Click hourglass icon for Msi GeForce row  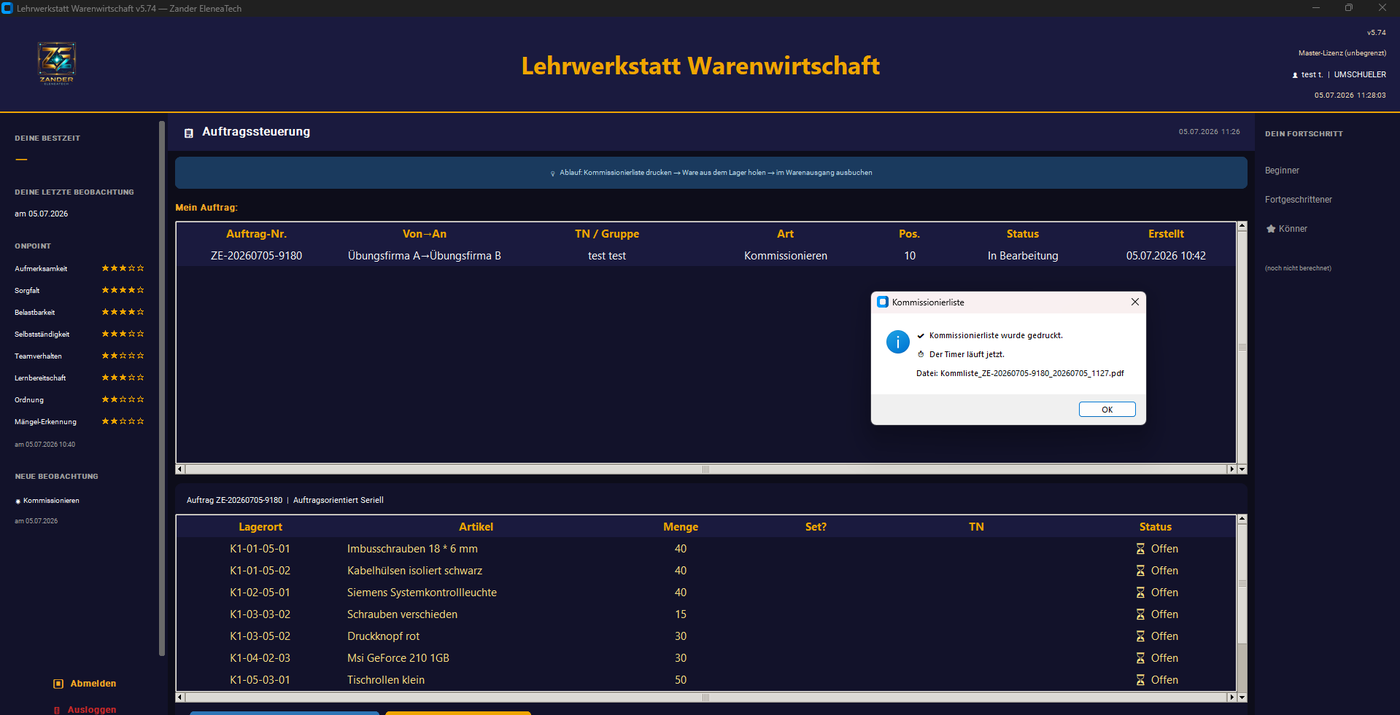pos(1140,658)
